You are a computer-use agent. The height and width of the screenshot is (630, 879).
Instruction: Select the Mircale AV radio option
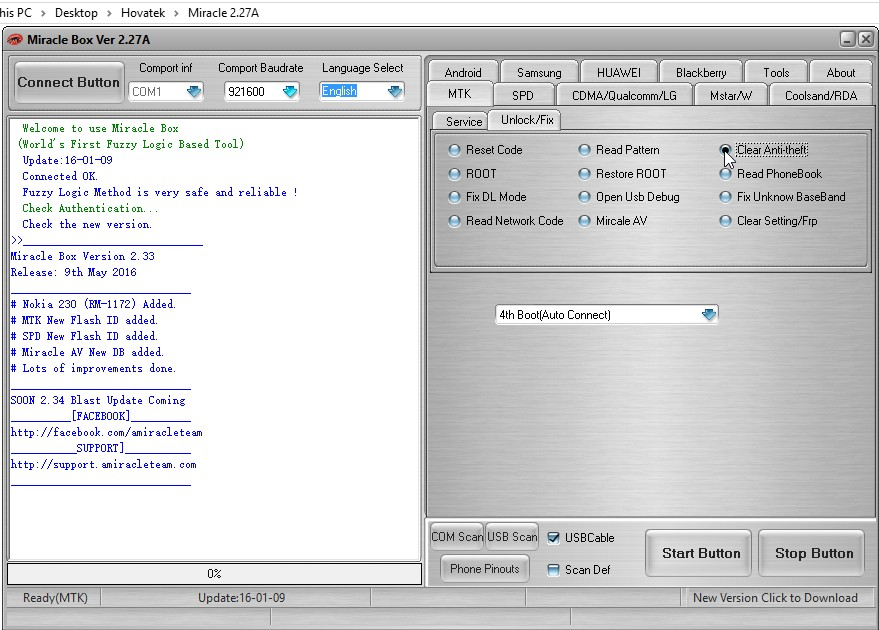pos(613,221)
